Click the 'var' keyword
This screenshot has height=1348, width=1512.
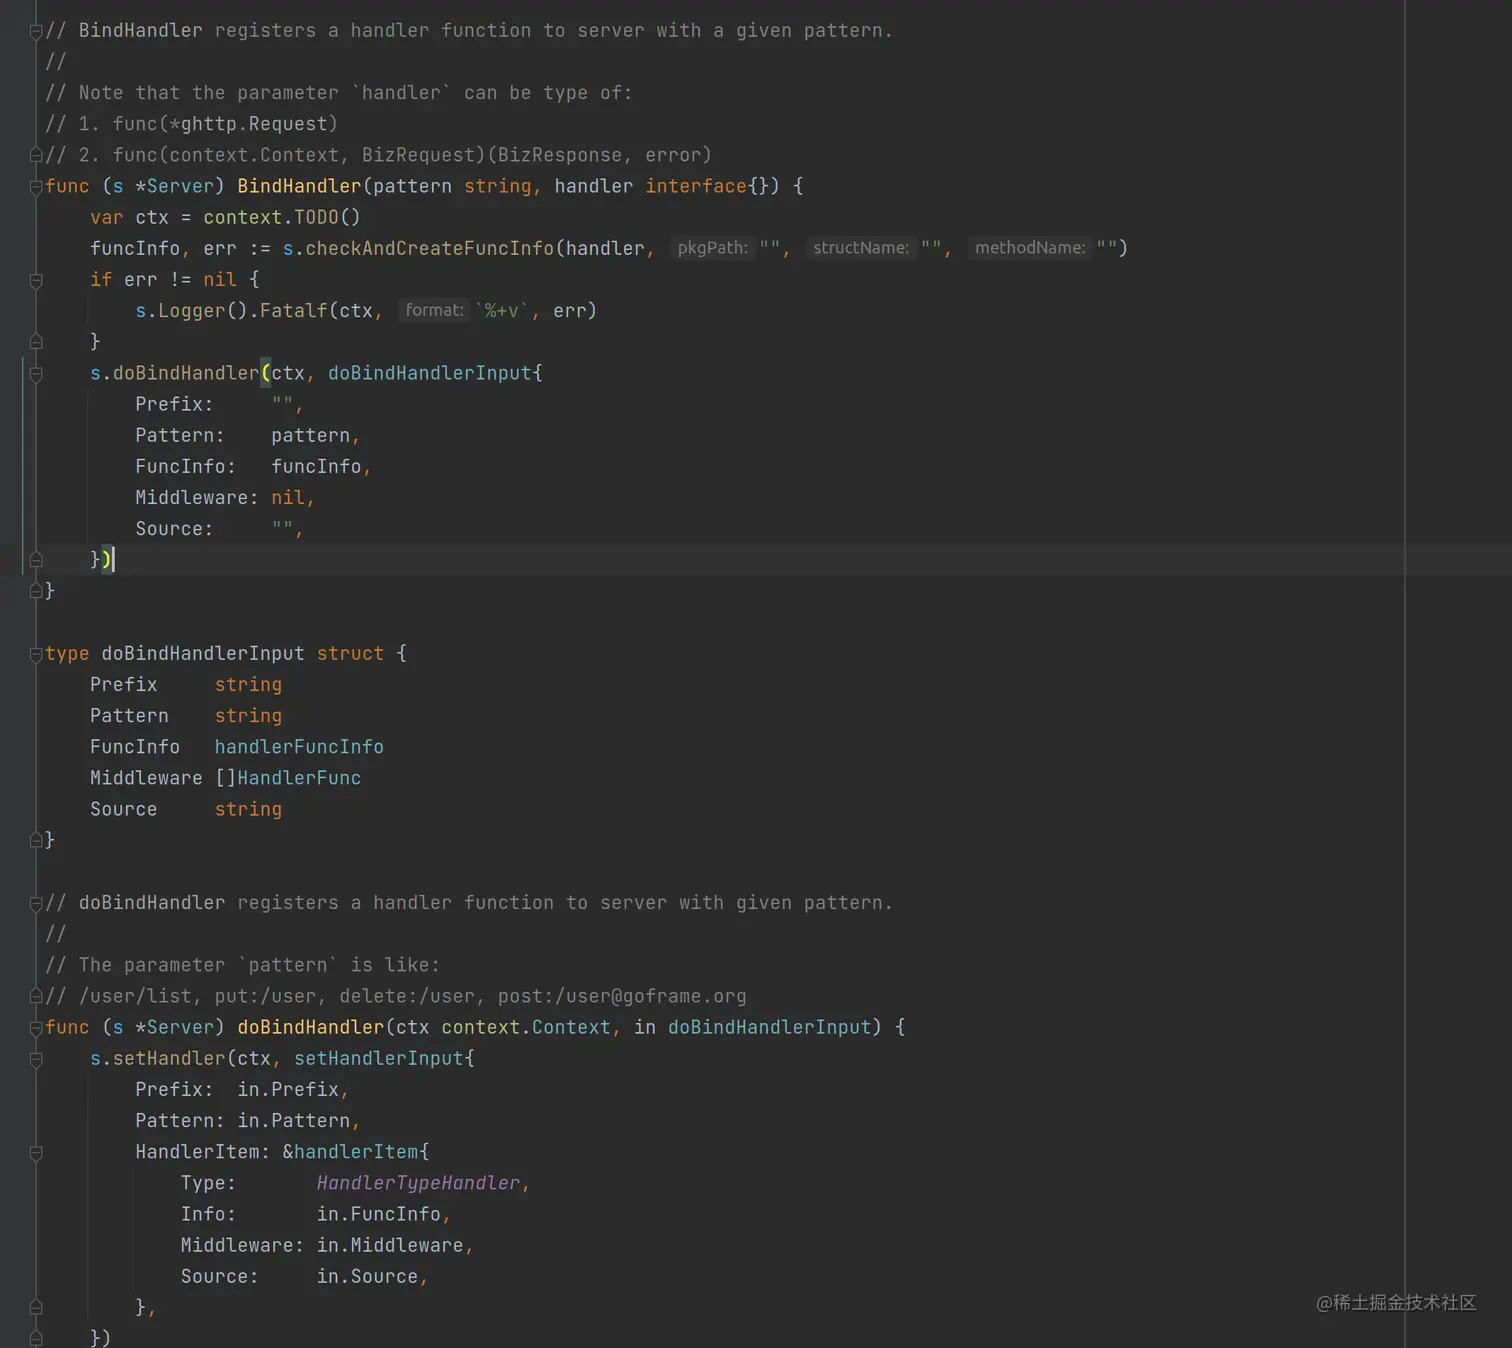click(x=107, y=217)
